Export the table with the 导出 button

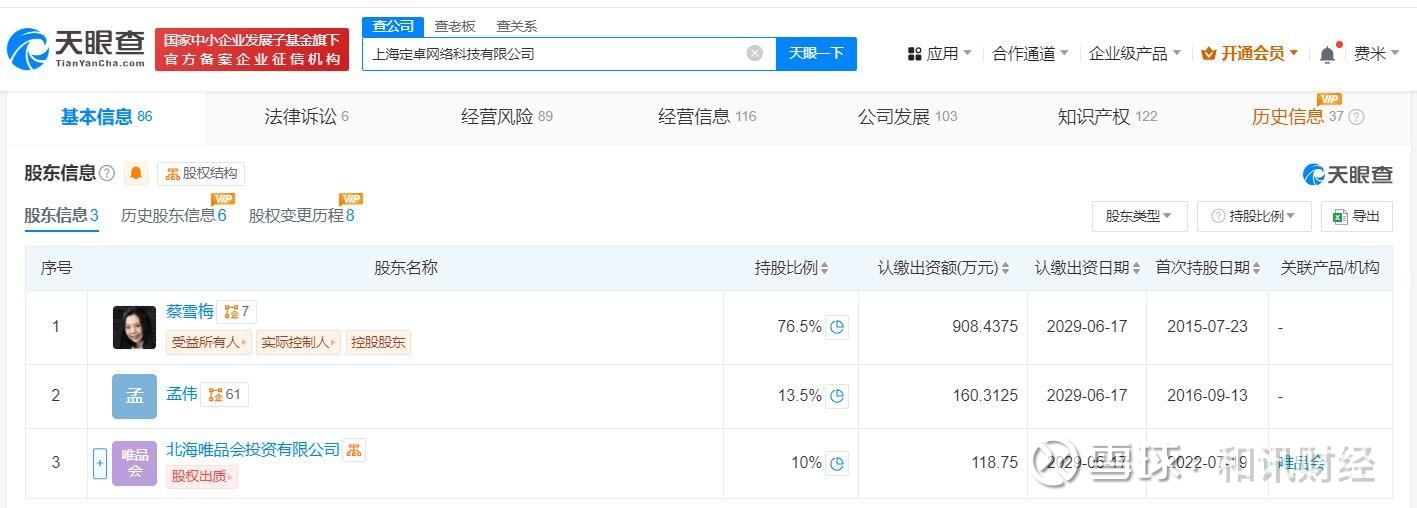click(1356, 216)
